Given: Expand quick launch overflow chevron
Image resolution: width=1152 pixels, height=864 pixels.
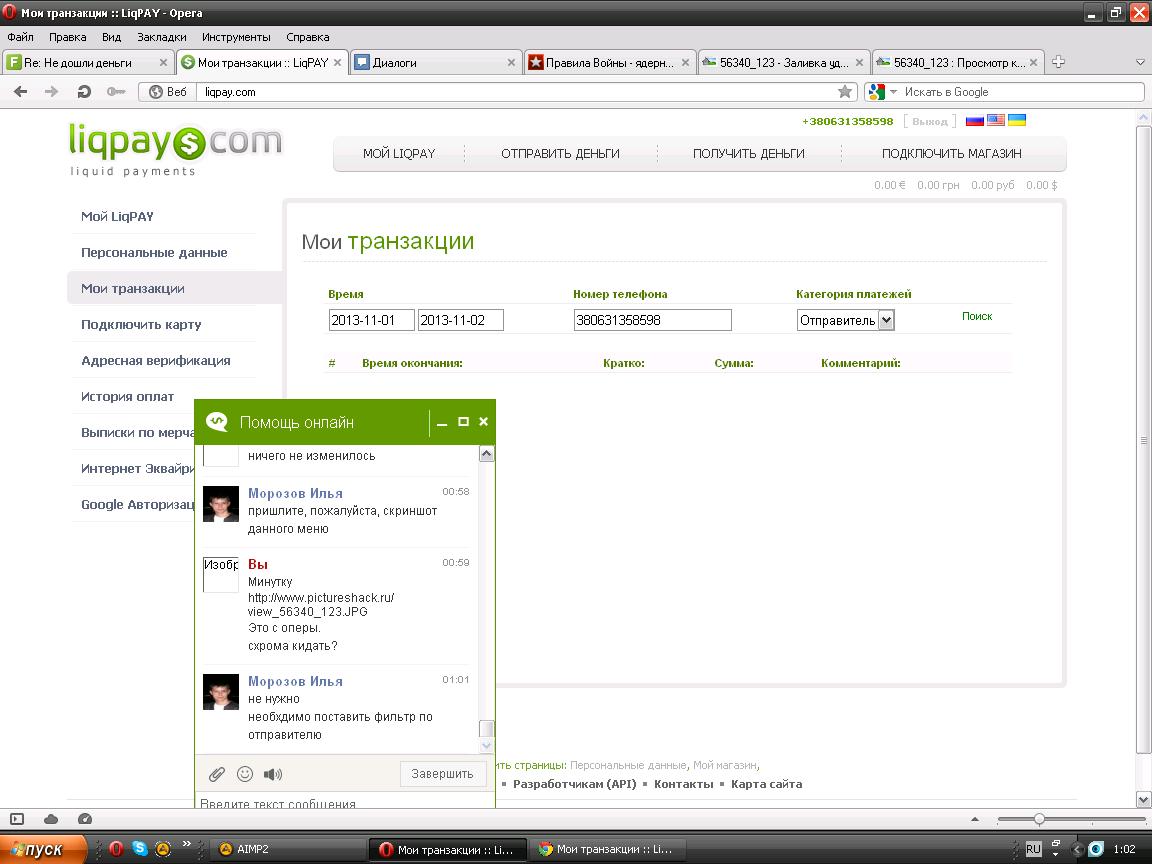Looking at the screenshot, I should coord(187,844).
